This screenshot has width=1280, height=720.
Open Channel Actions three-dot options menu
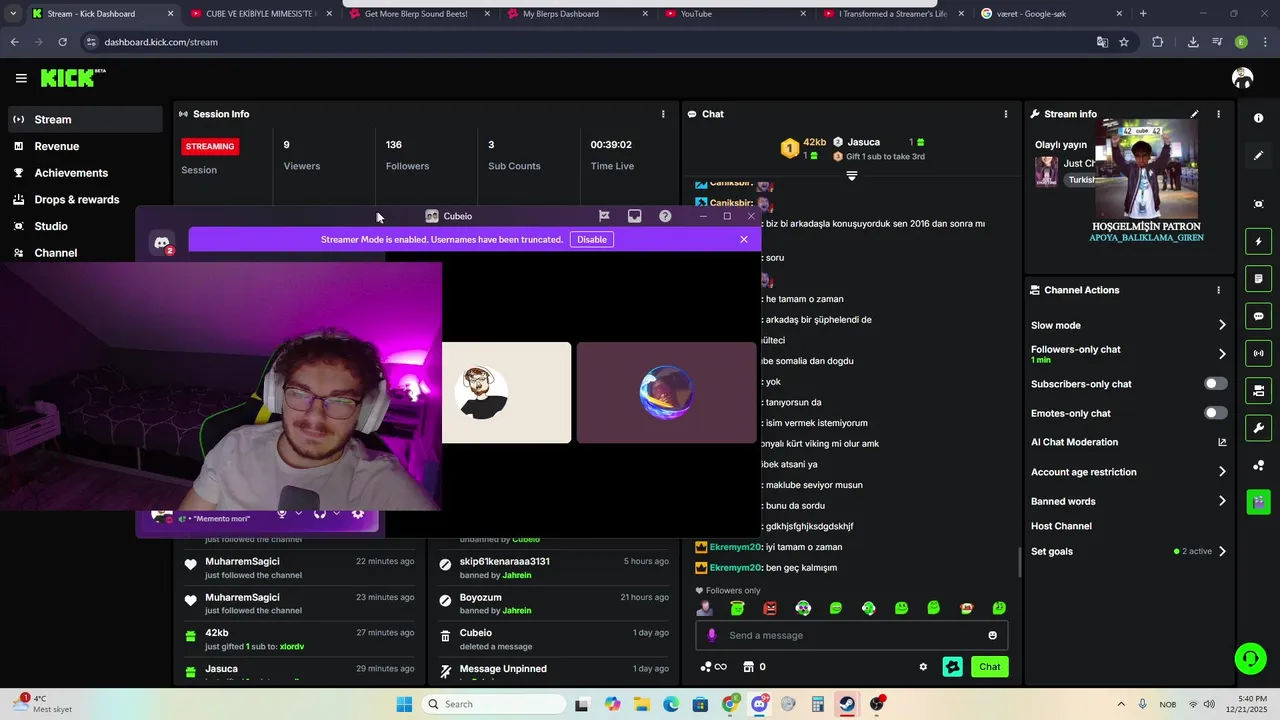(1218, 290)
